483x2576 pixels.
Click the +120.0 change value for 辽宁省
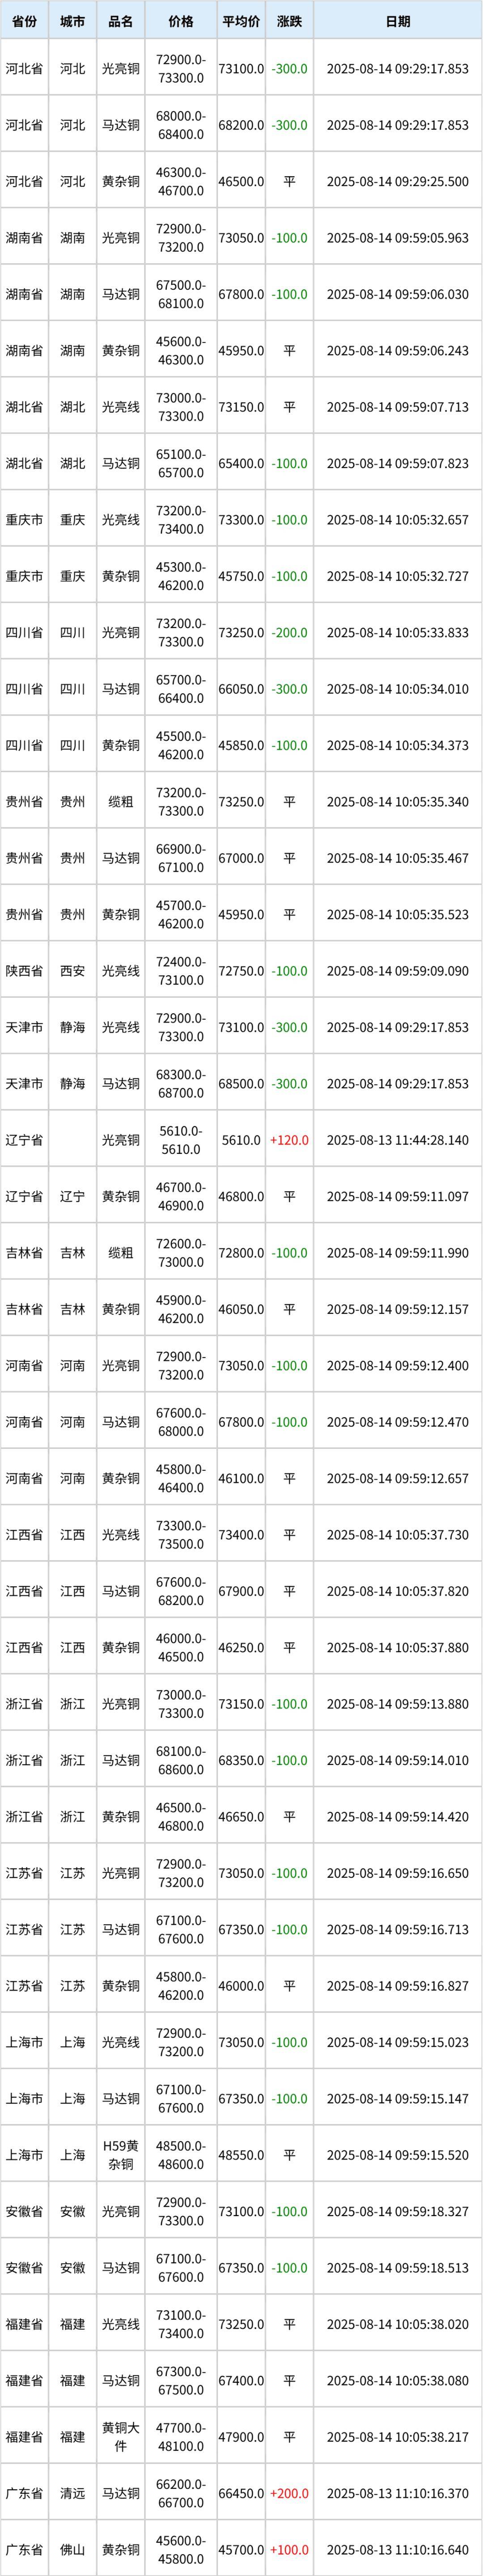289,1140
